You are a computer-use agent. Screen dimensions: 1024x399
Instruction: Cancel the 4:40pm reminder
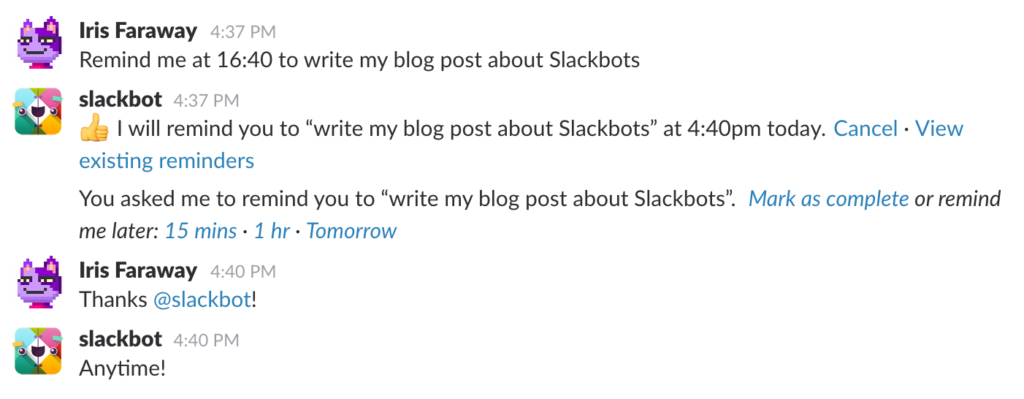[866, 129]
